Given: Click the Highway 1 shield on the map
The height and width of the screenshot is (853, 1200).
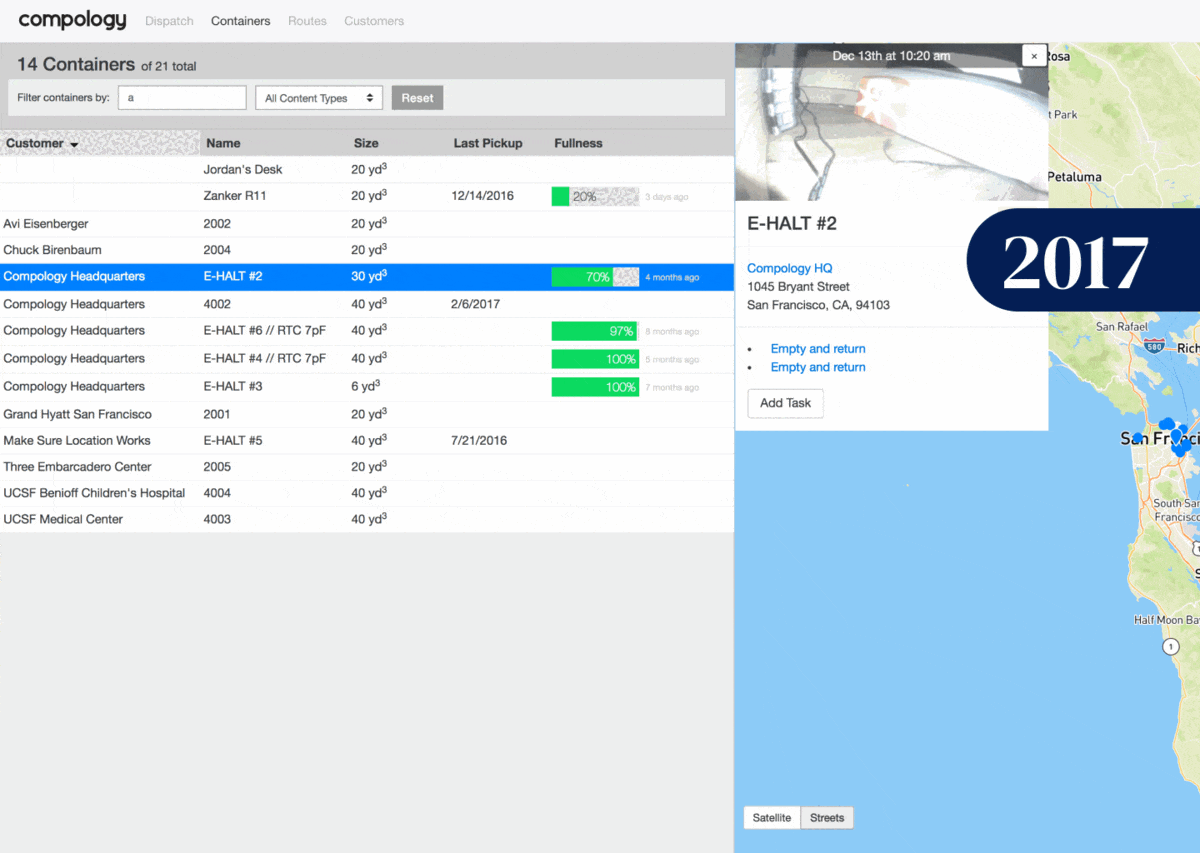Looking at the screenshot, I should coord(1170,647).
